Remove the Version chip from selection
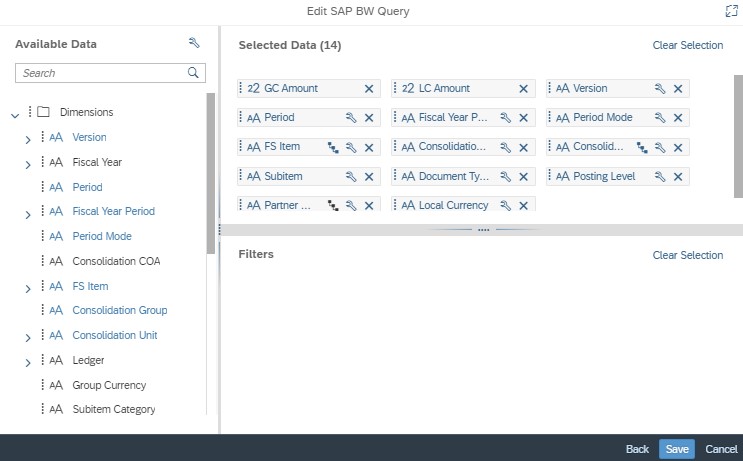 tap(678, 89)
